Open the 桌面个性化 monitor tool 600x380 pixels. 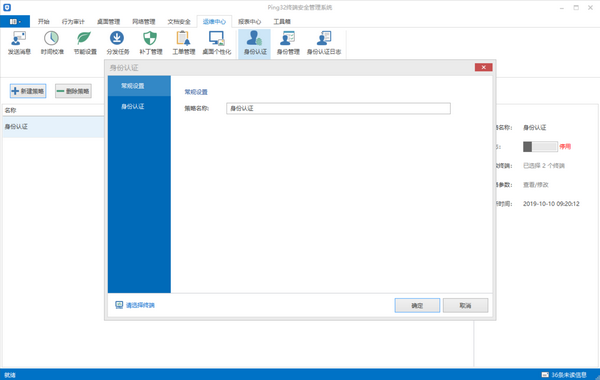pyautogui.click(x=217, y=43)
